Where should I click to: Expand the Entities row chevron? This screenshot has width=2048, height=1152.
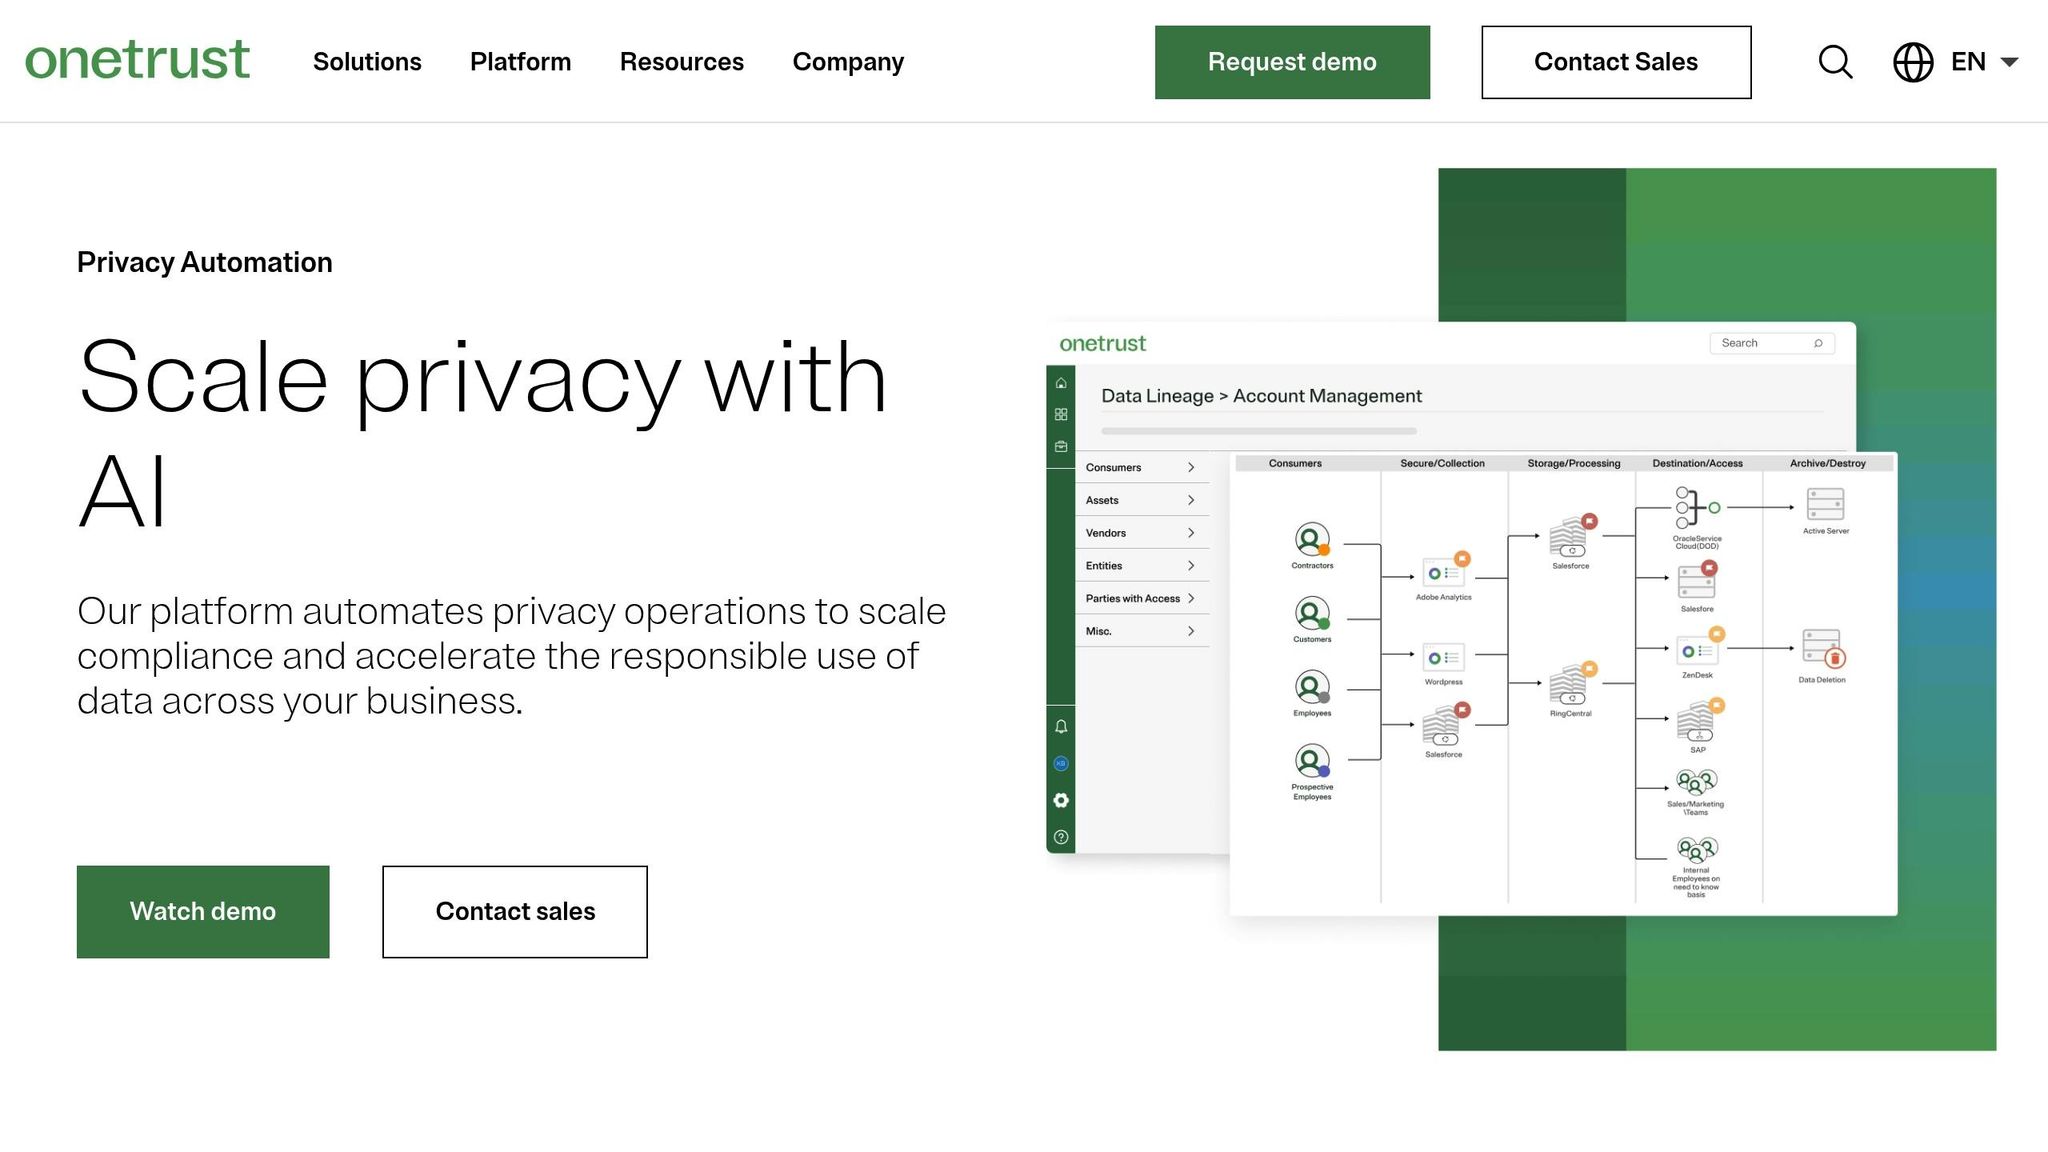pos(1191,566)
